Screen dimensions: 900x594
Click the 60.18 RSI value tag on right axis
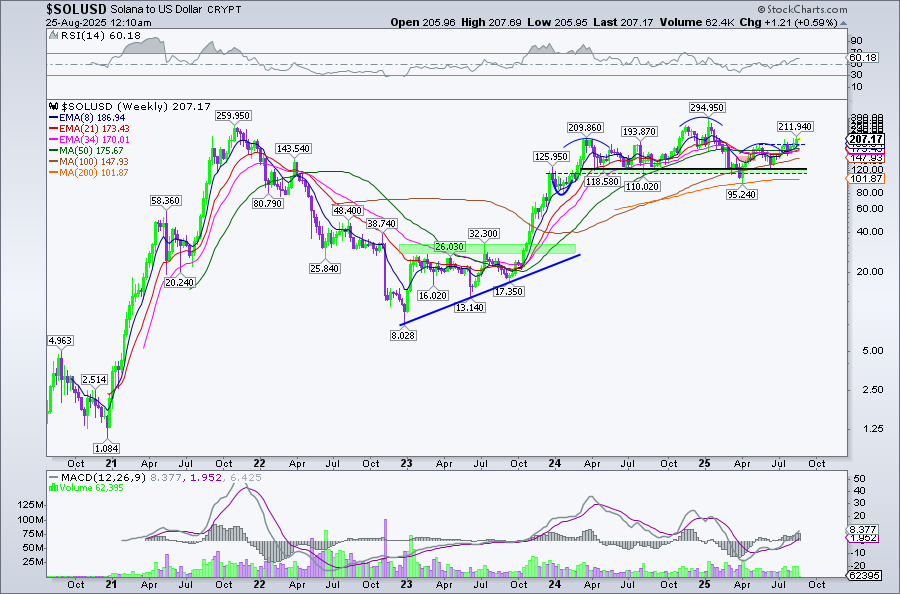862,57
